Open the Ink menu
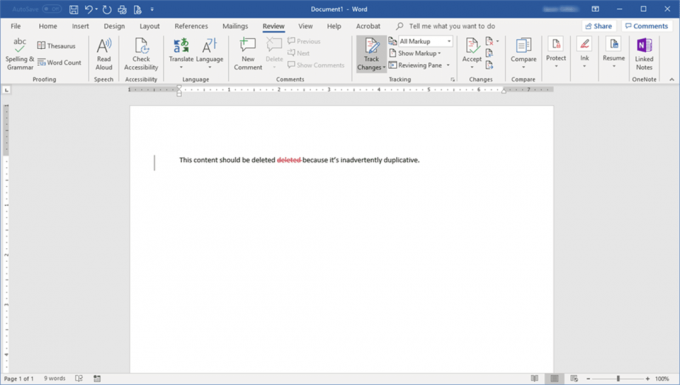 point(585,53)
